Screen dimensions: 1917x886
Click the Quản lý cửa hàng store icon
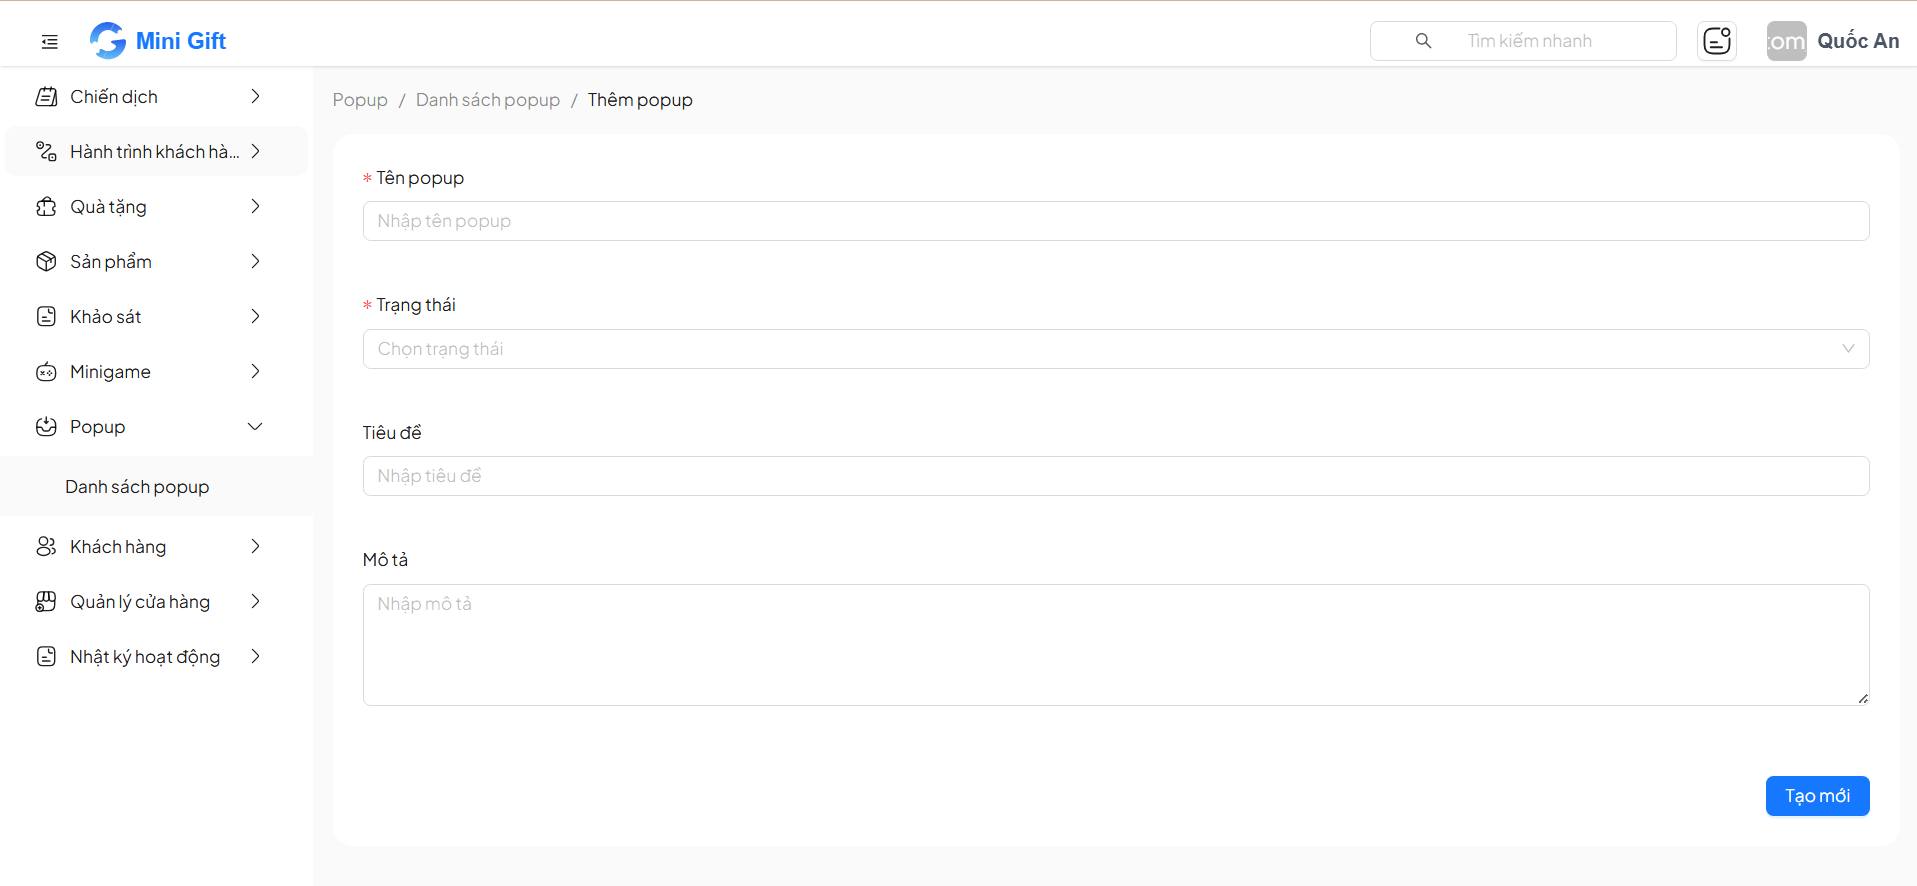[x=46, y=602]
